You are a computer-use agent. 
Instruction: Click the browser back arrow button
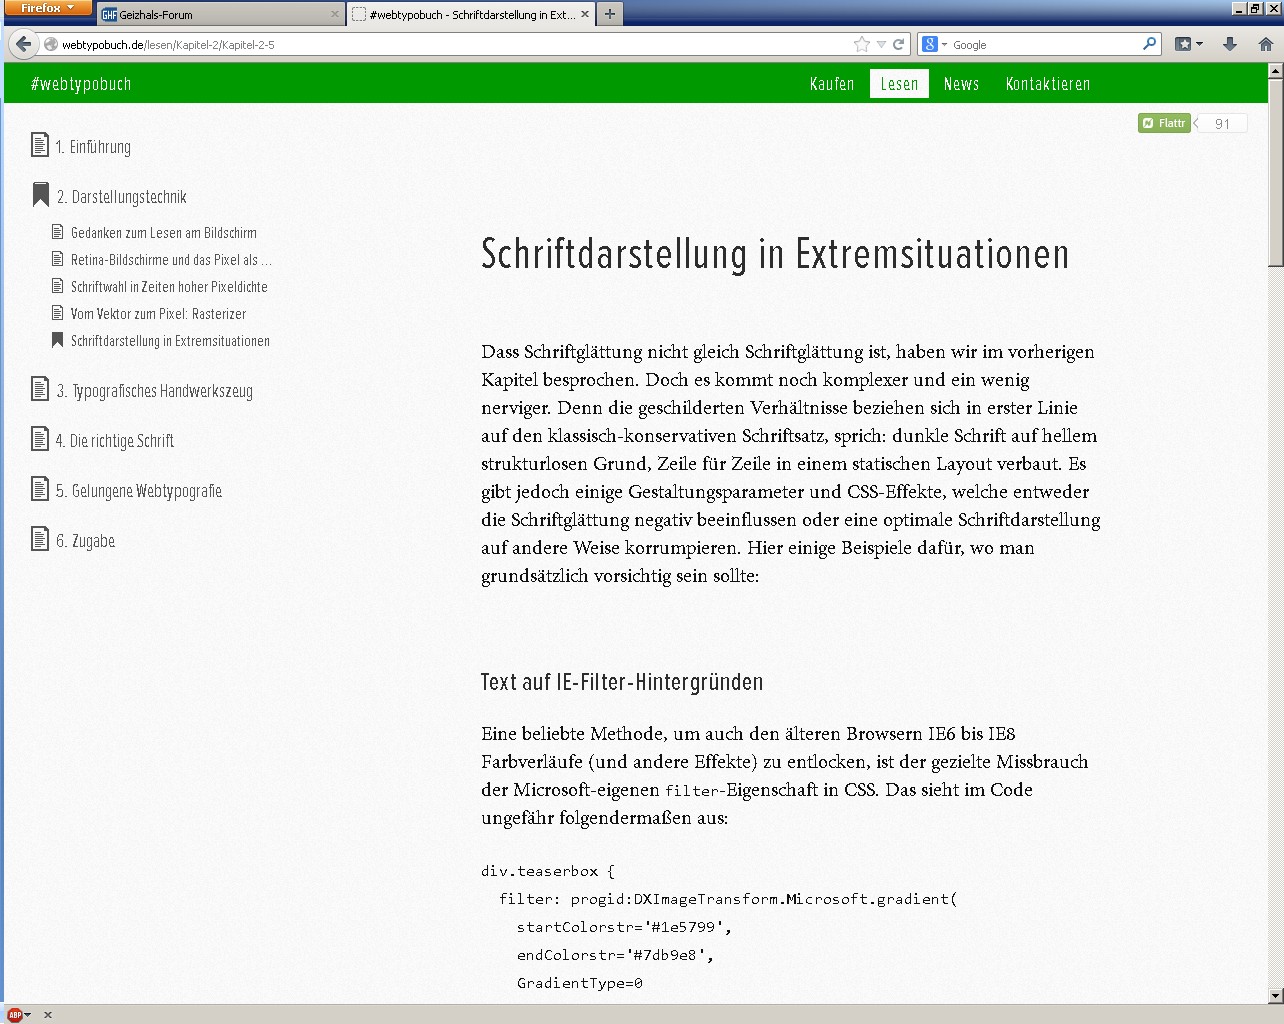click(x=23, y=44)
